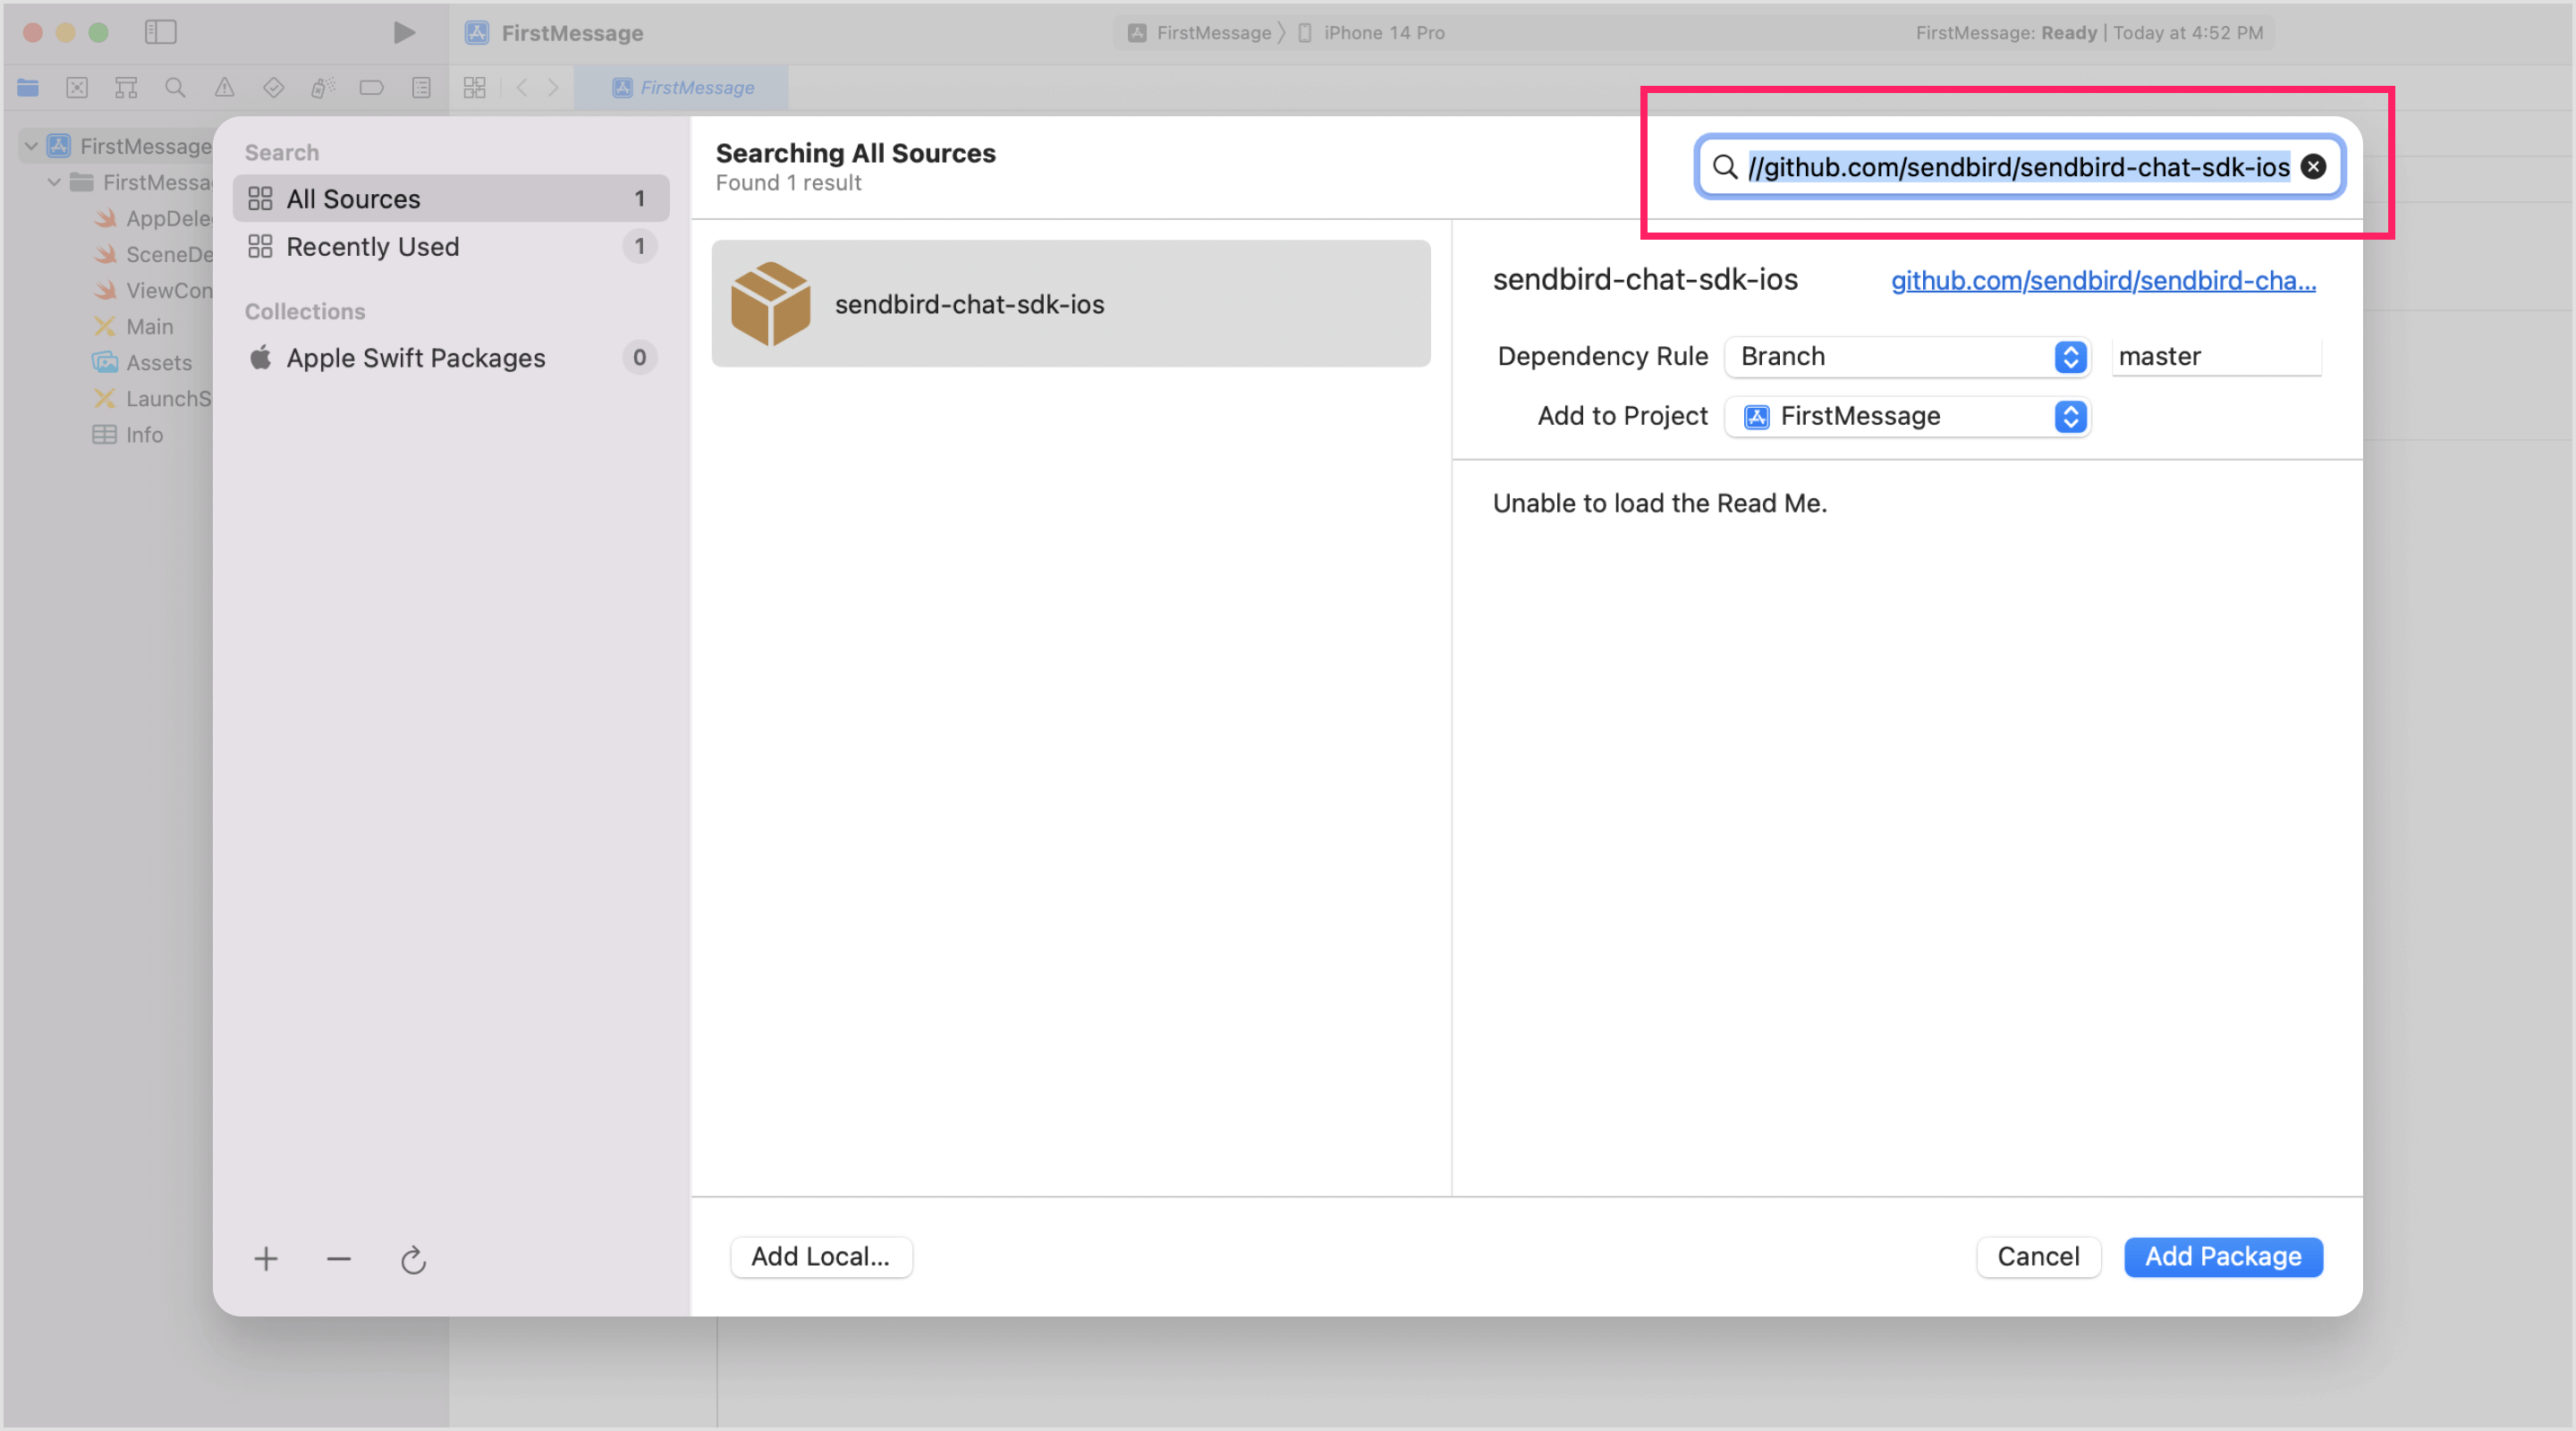
Task: Select sendbird-chat-sdk-ios package result
Action: 1070,304
